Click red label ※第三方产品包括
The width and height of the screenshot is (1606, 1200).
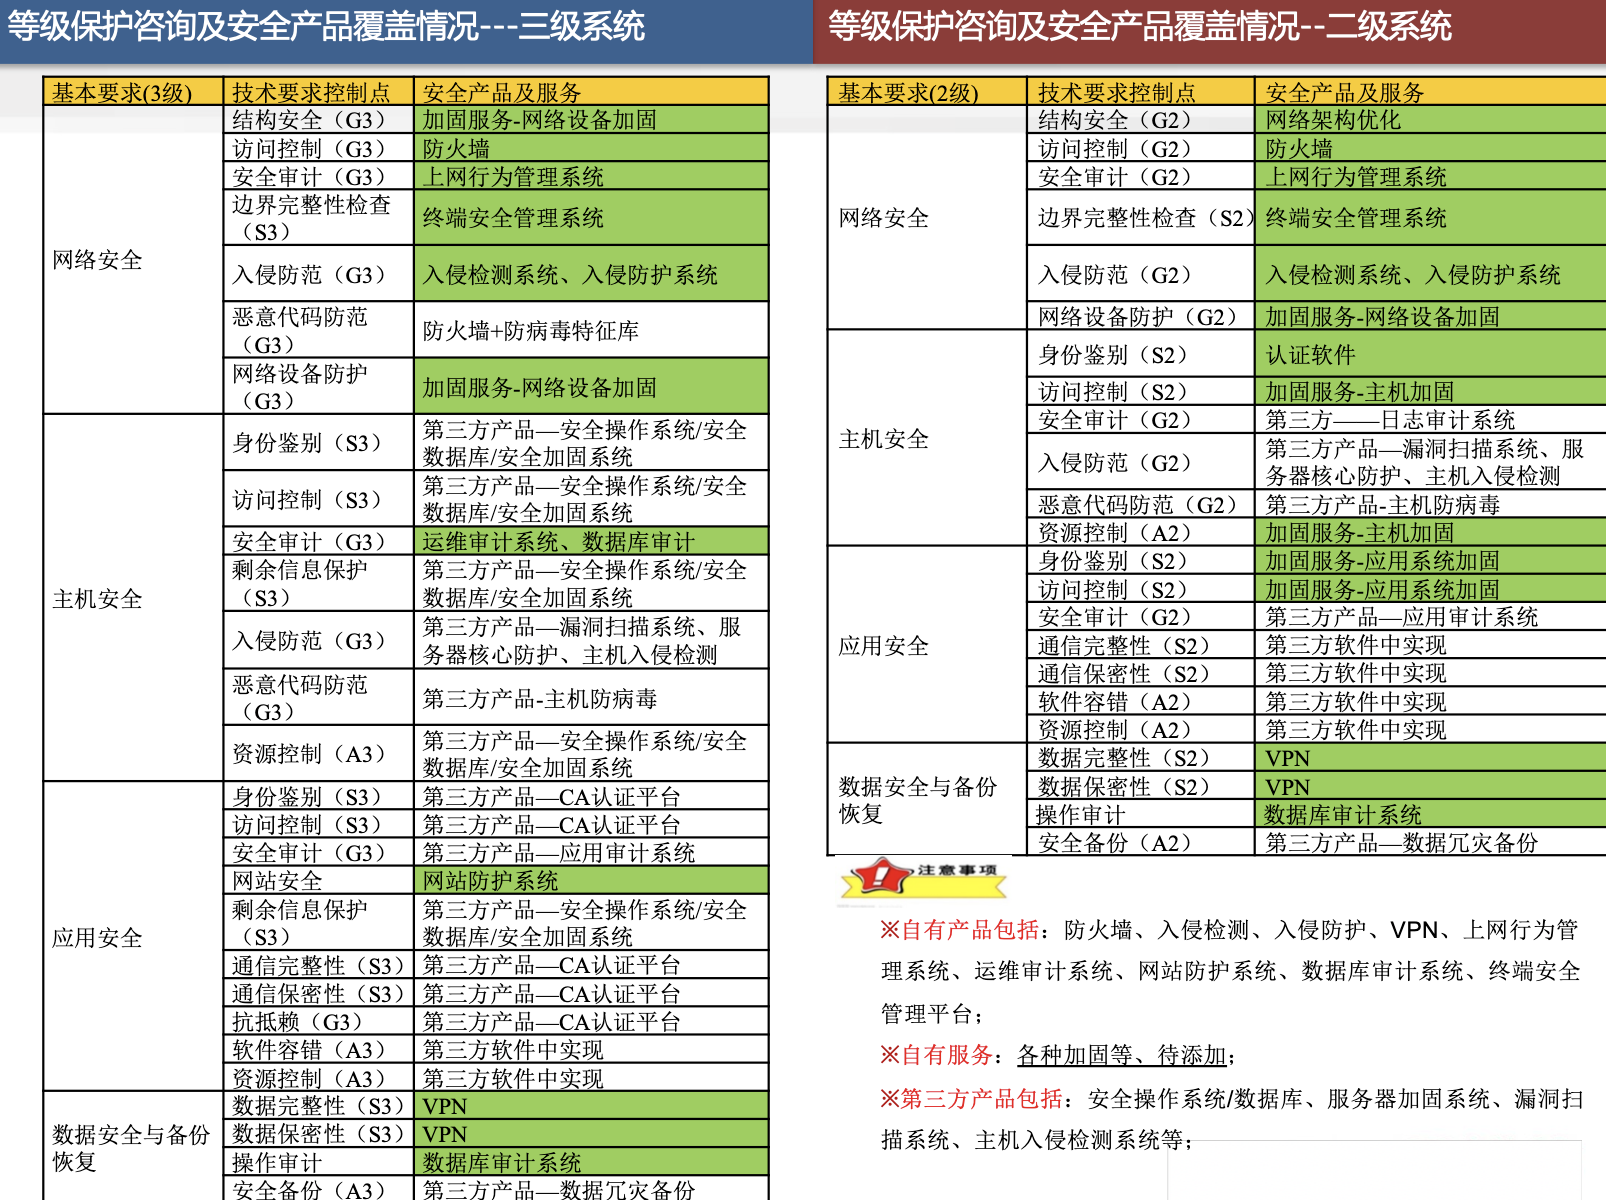coord(972,1099)
